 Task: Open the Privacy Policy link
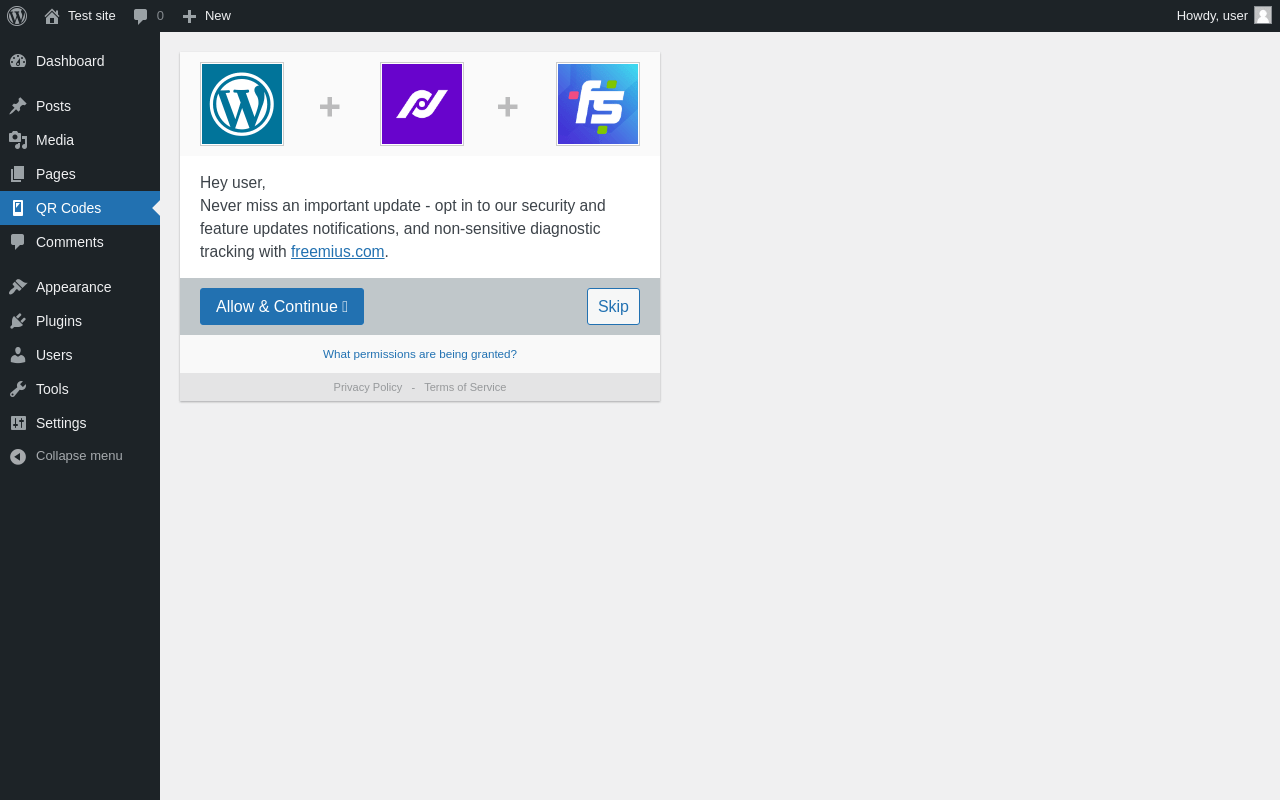(368, 387)
